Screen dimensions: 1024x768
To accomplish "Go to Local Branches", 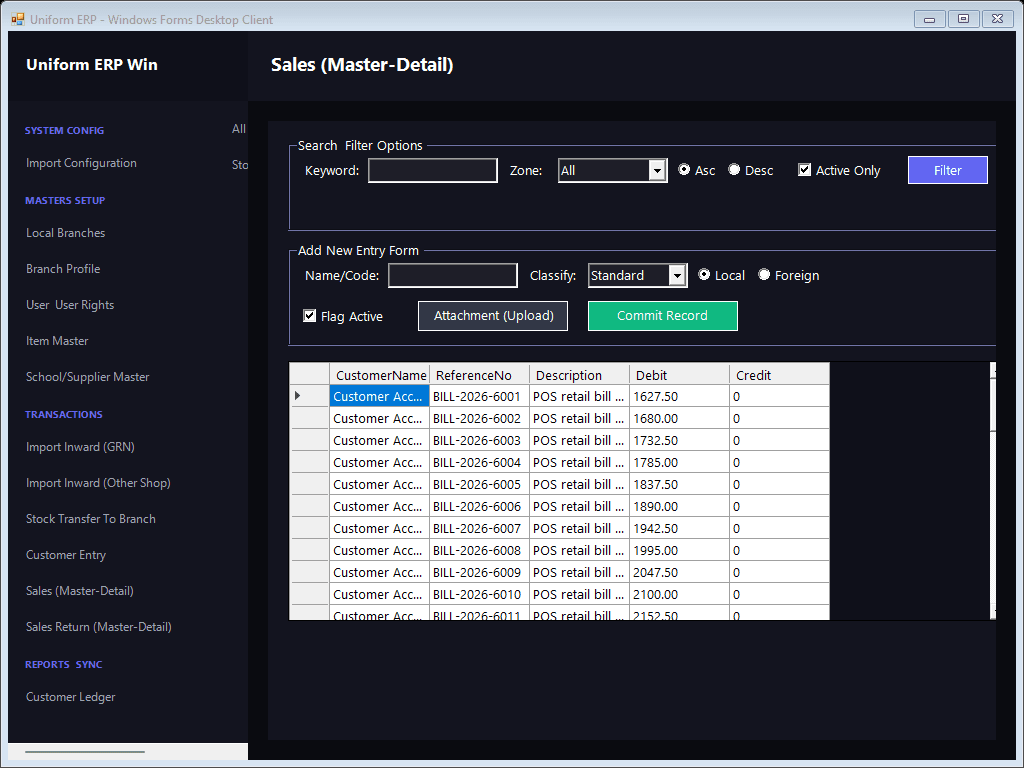I will pos(65,232).
